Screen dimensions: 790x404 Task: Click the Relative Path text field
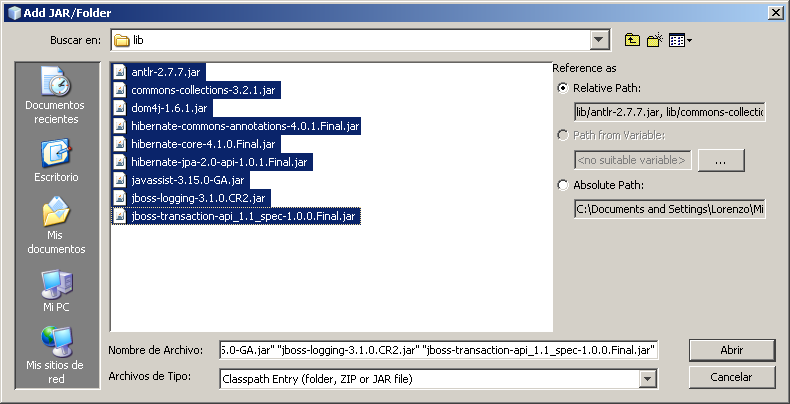670,112
